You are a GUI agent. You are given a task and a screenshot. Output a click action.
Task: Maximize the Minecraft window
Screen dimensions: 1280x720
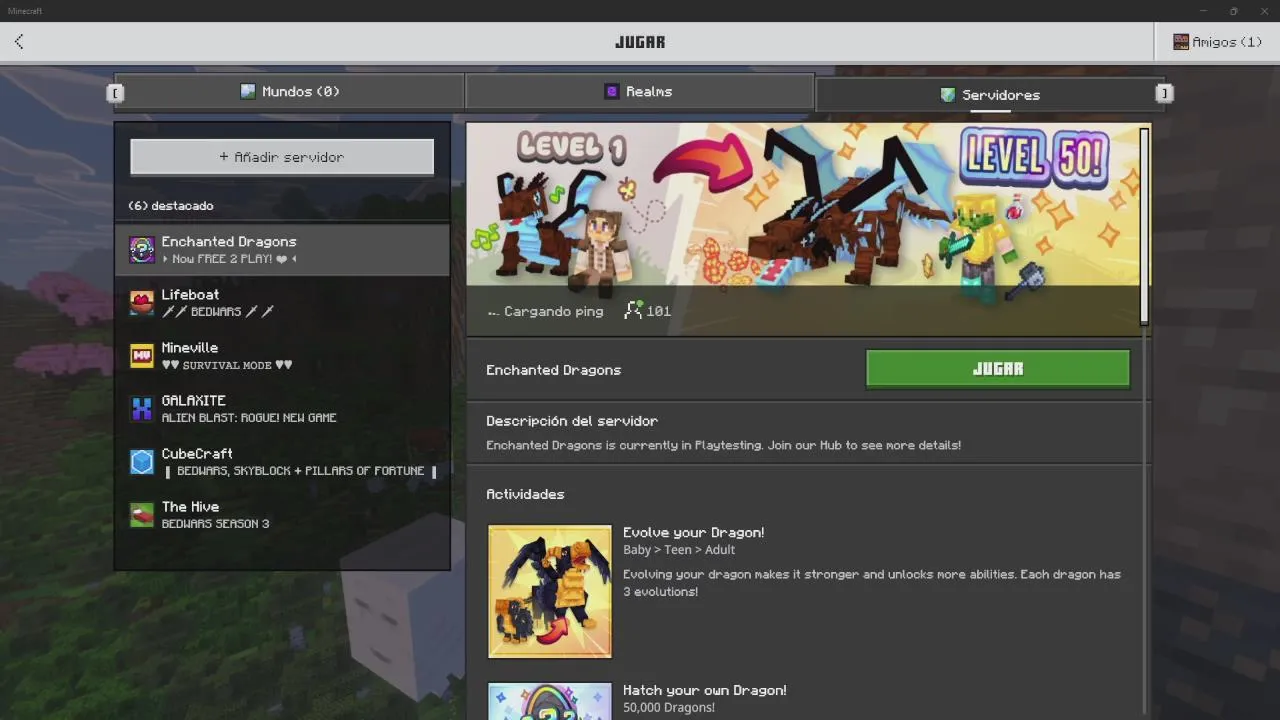(x=1233, y=11)
